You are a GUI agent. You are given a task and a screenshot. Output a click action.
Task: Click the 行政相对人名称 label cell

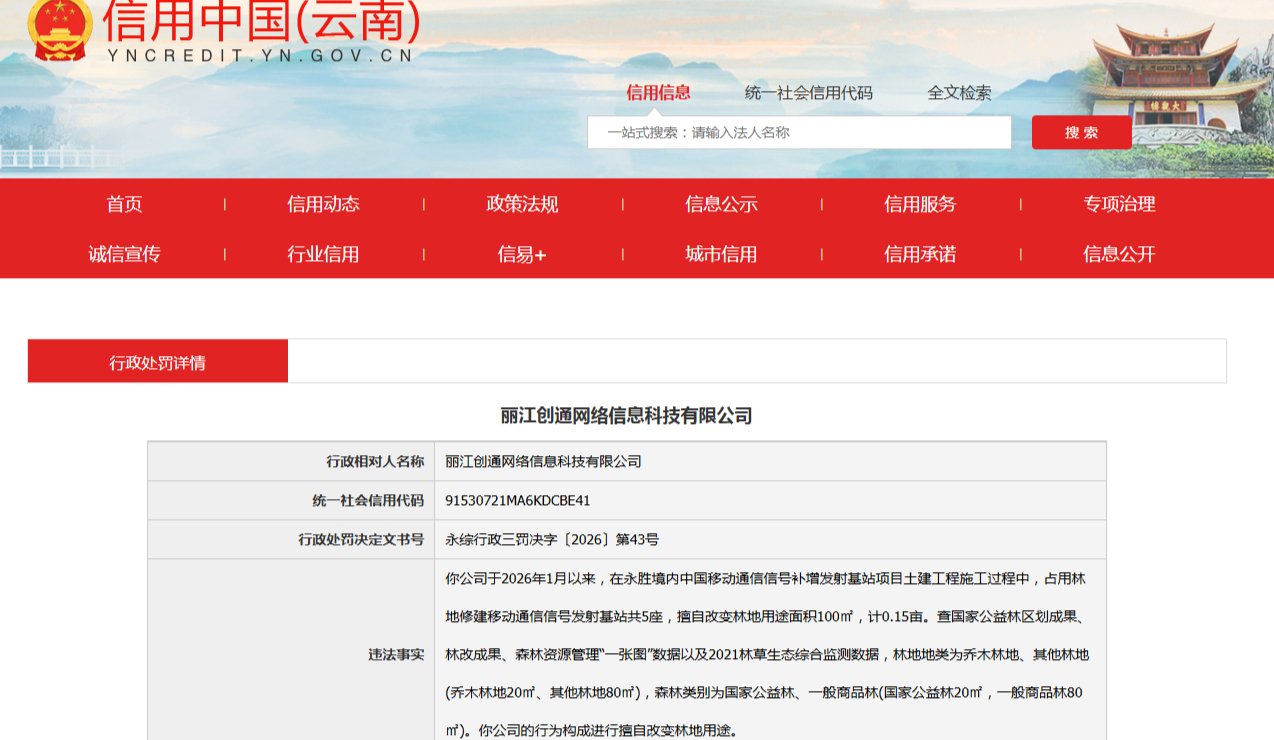(291, 461)
